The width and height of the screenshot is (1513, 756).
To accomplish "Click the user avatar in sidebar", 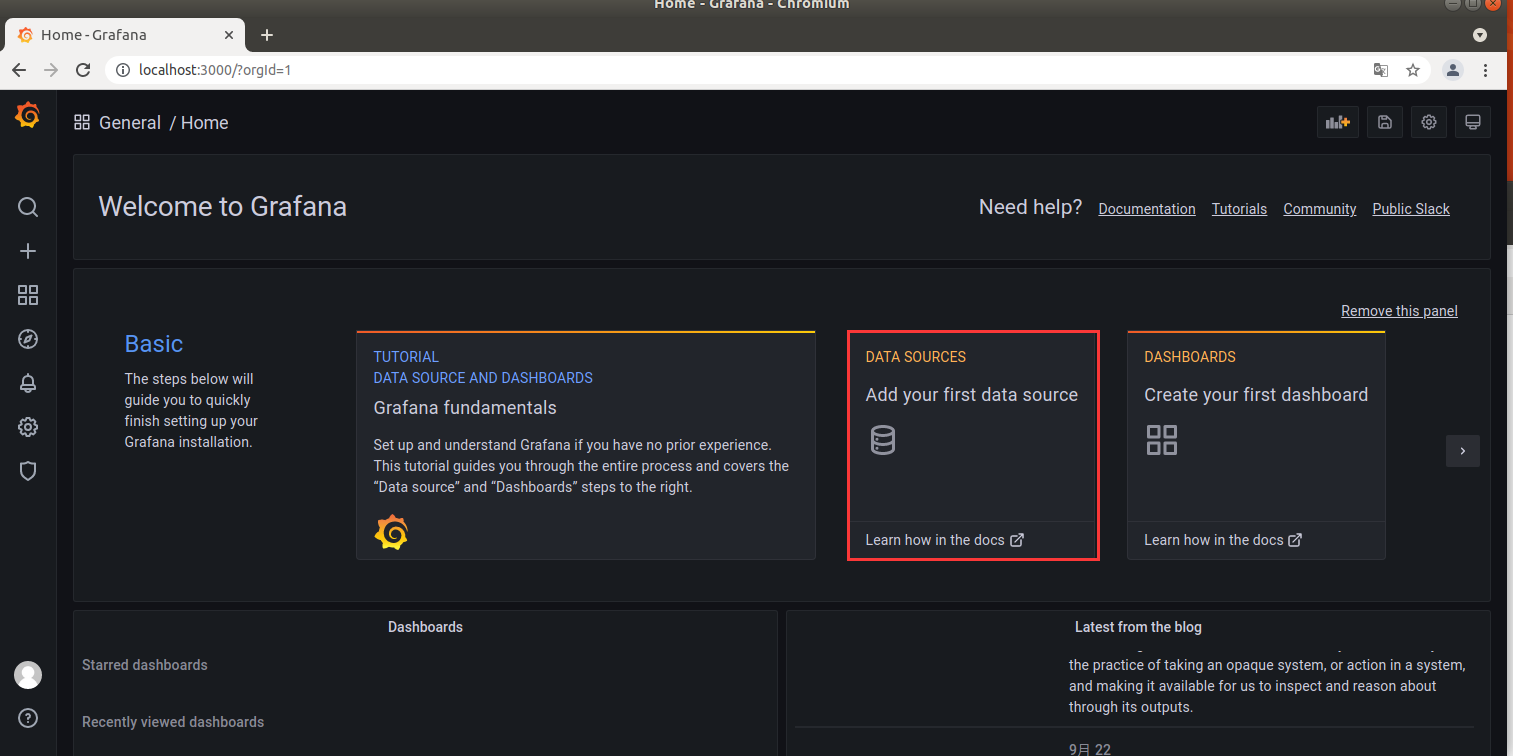I will pyautogui.click(x=28, y=675).
